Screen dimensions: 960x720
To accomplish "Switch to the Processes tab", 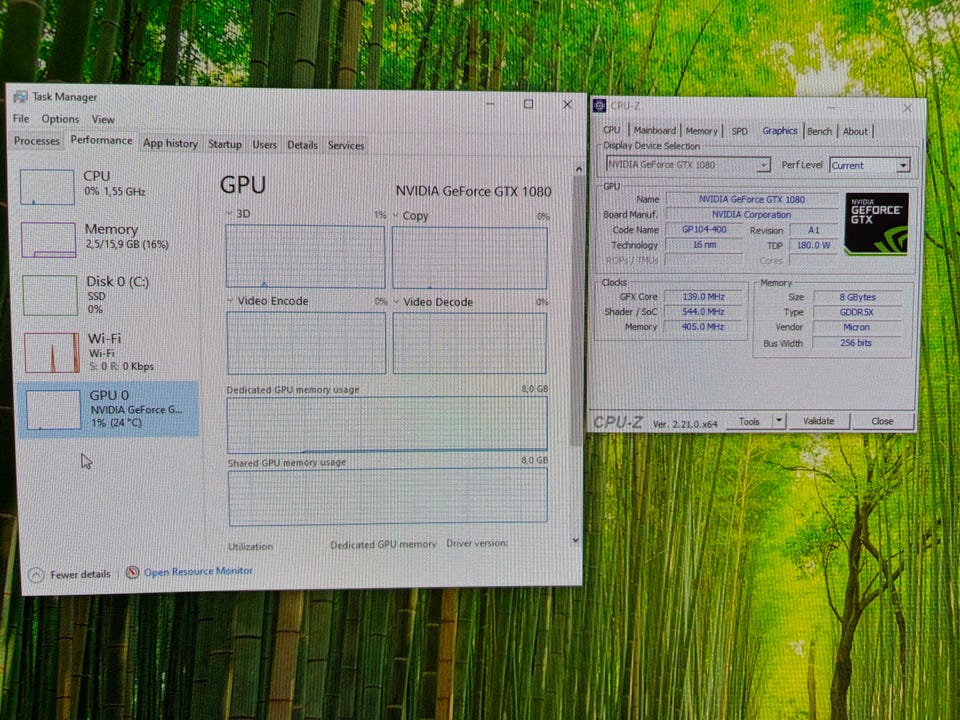I will (x=37, y=141).
